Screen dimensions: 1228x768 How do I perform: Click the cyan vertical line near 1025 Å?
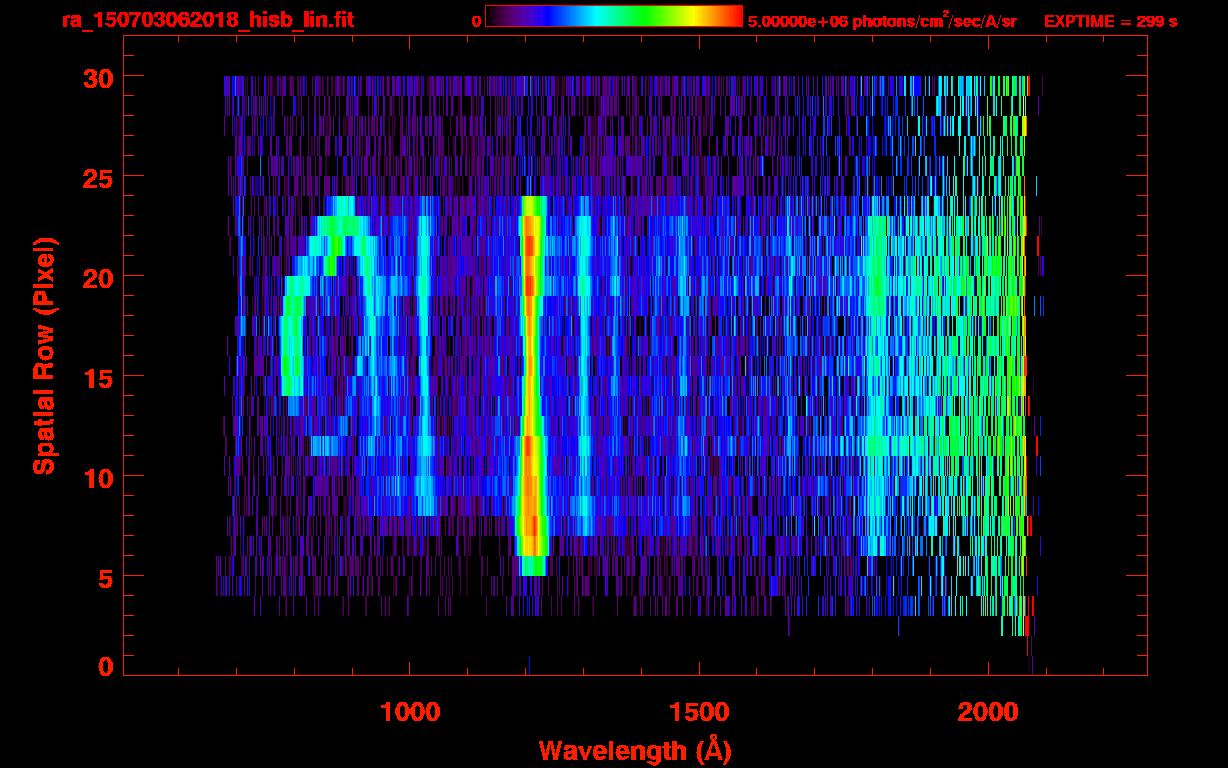click(x=425, y=380)
